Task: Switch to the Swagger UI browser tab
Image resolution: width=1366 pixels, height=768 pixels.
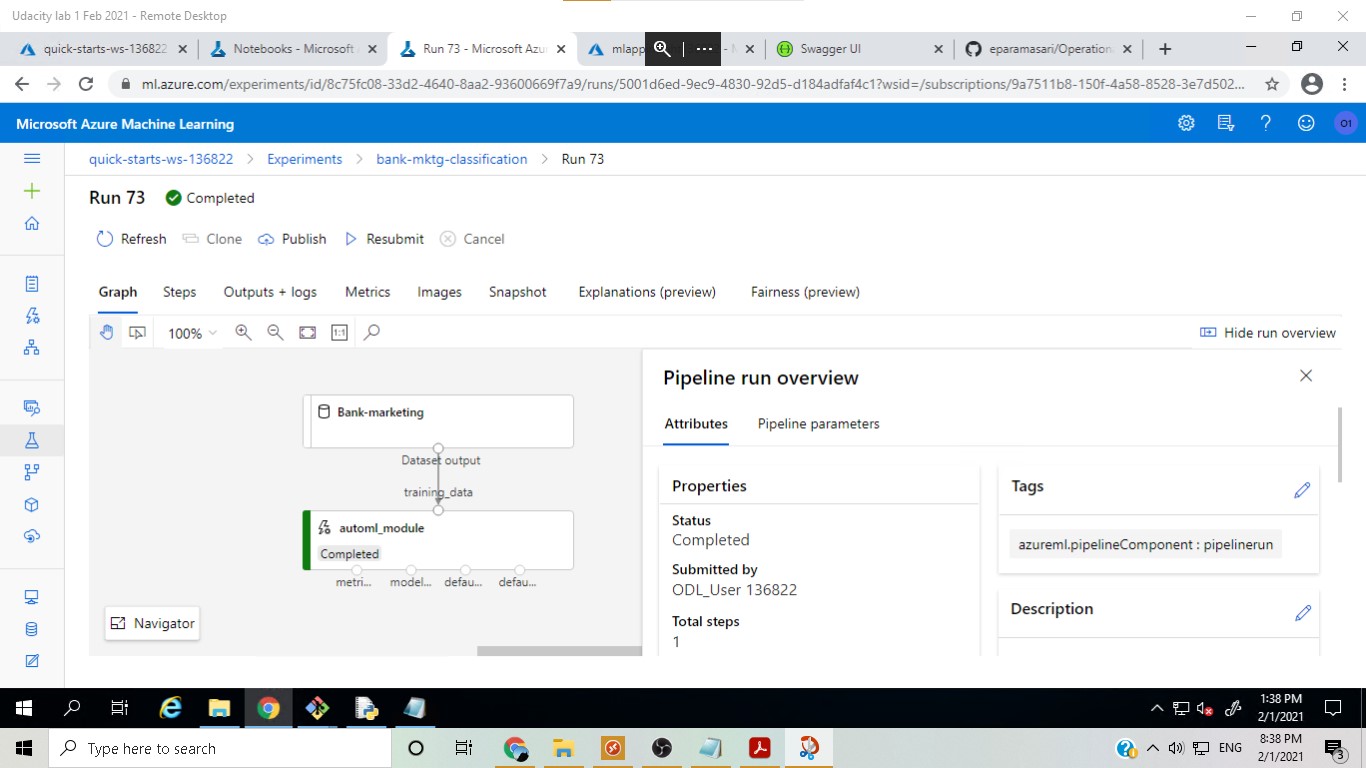Action: [x=858, y=48]
